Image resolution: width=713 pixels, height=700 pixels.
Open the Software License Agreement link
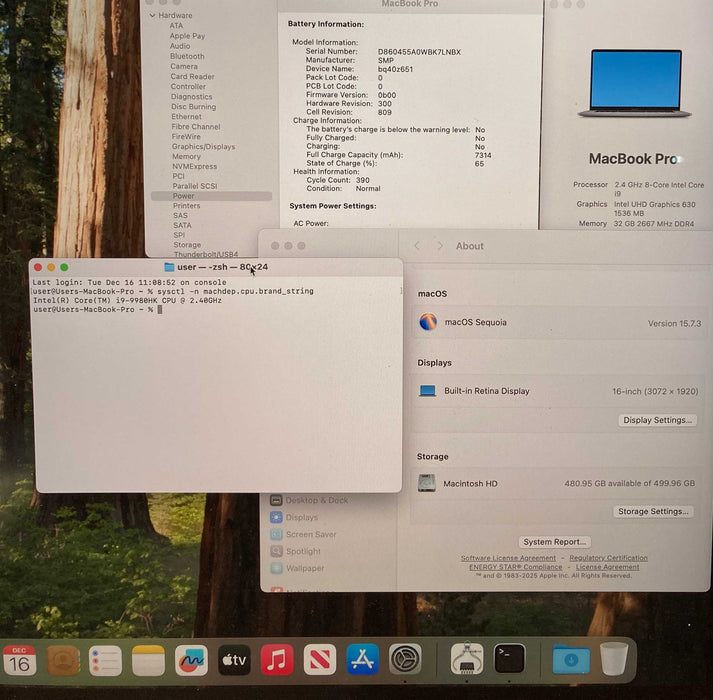[508, 558]
